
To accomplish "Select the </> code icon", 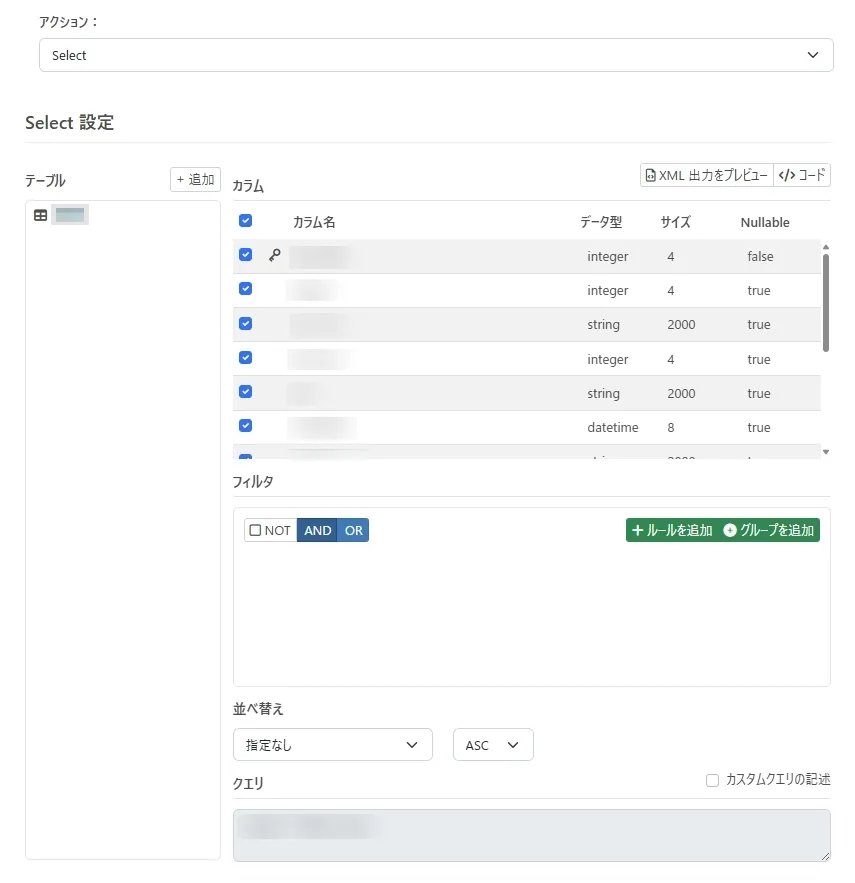I will (x=786, y=174).
